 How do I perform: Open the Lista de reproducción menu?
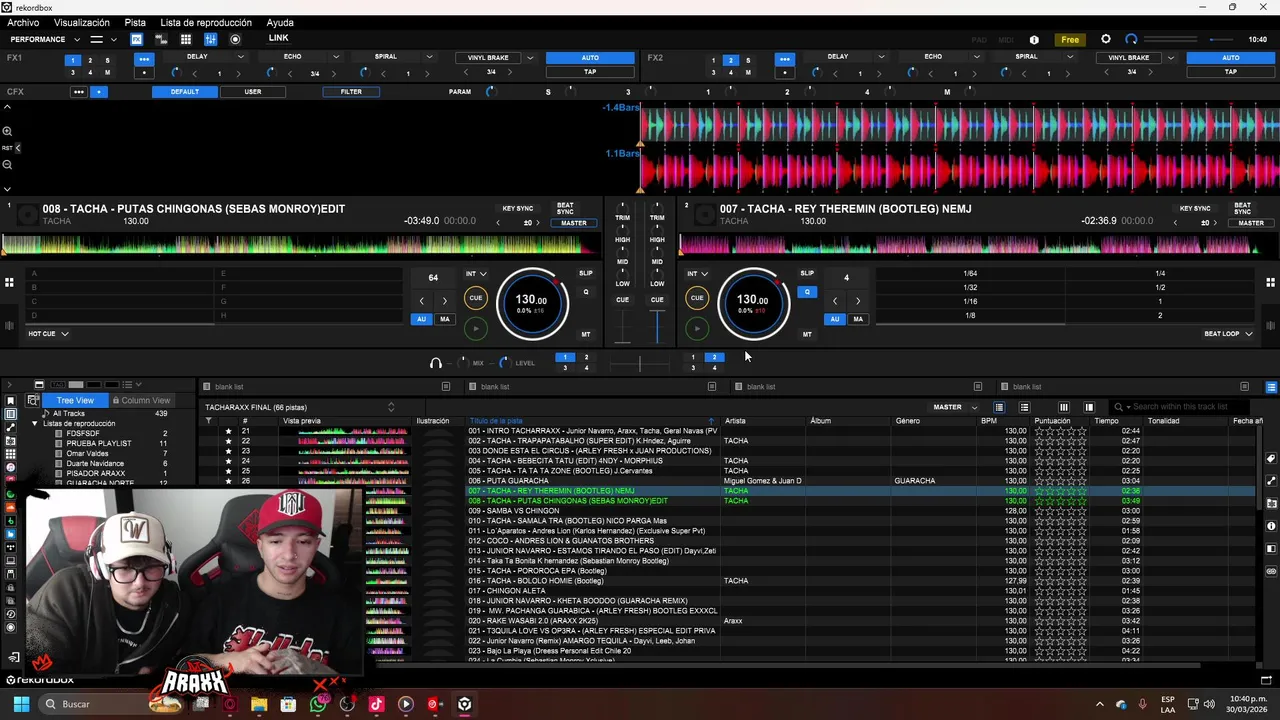coord(206,23)
